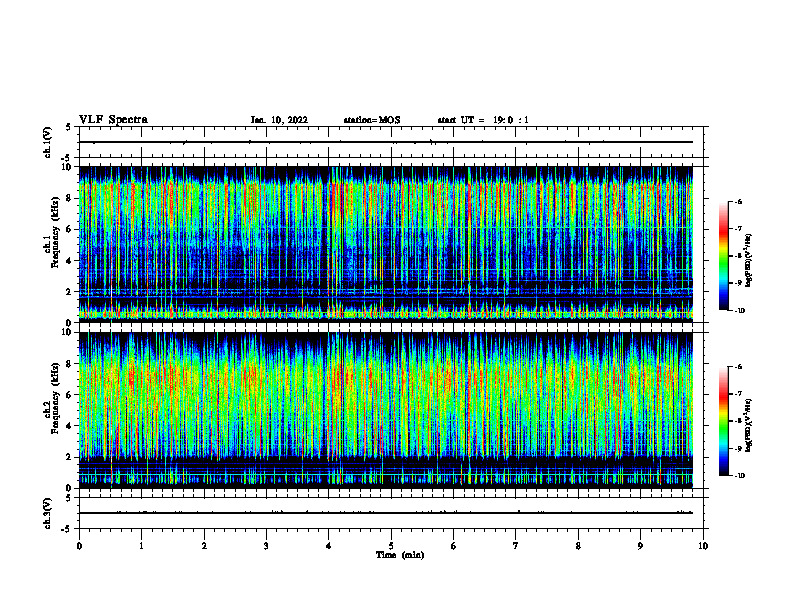Select the lower colorbar log(PSD) label
This screenshot has width=792, height=612.
coord(748,425)
